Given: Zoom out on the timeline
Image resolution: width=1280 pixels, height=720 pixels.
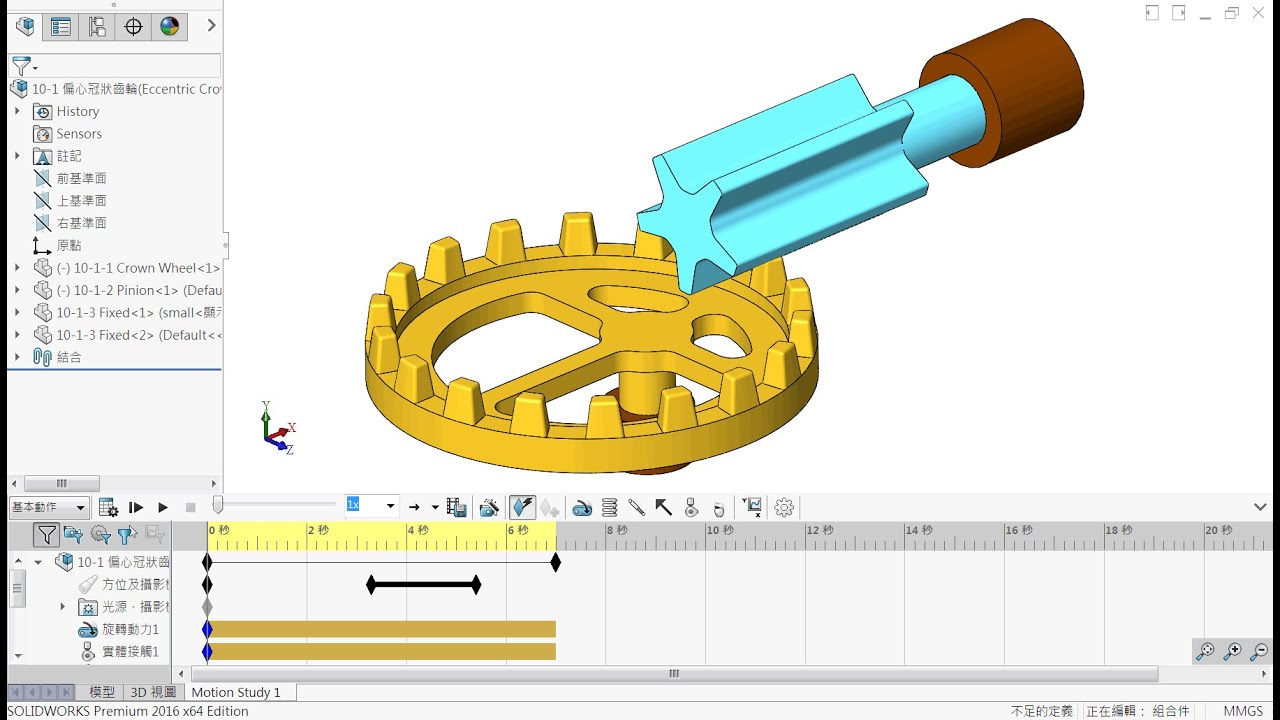Looking at the screenshot, I should (1259, 651).
